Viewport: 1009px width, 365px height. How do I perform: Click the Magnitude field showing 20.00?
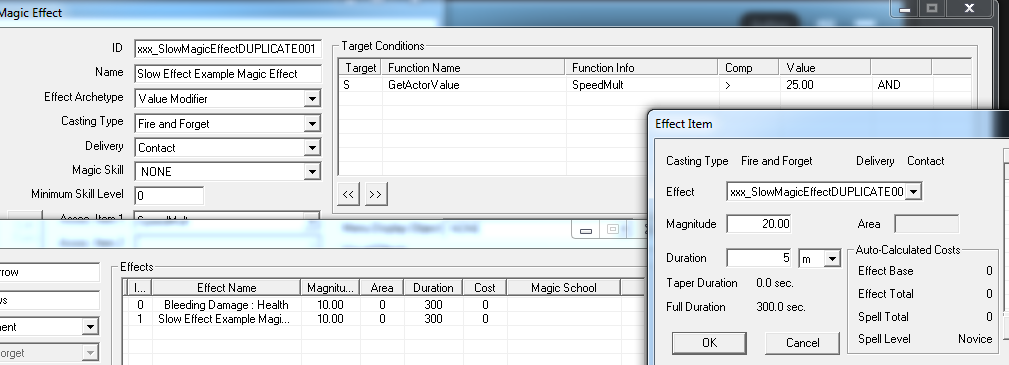click(x=759, y=224)
